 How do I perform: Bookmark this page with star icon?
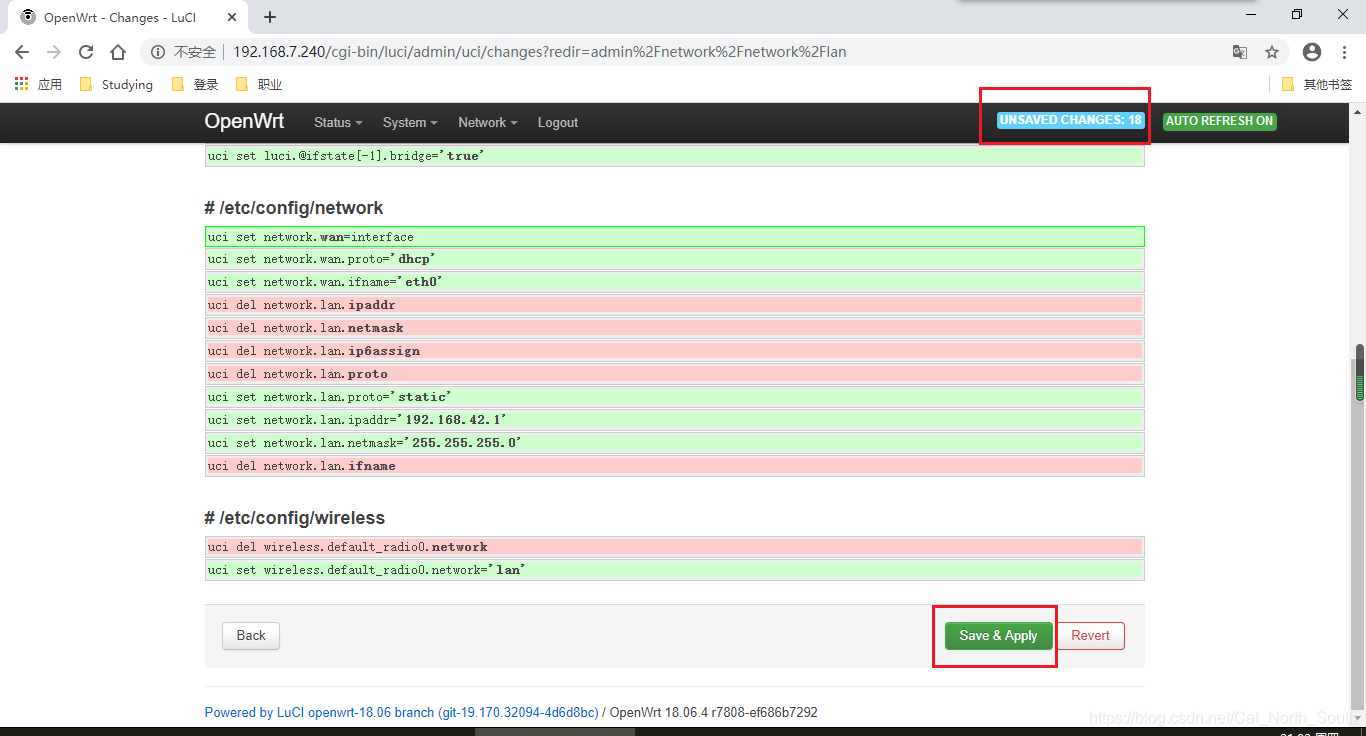point(1272,52)
